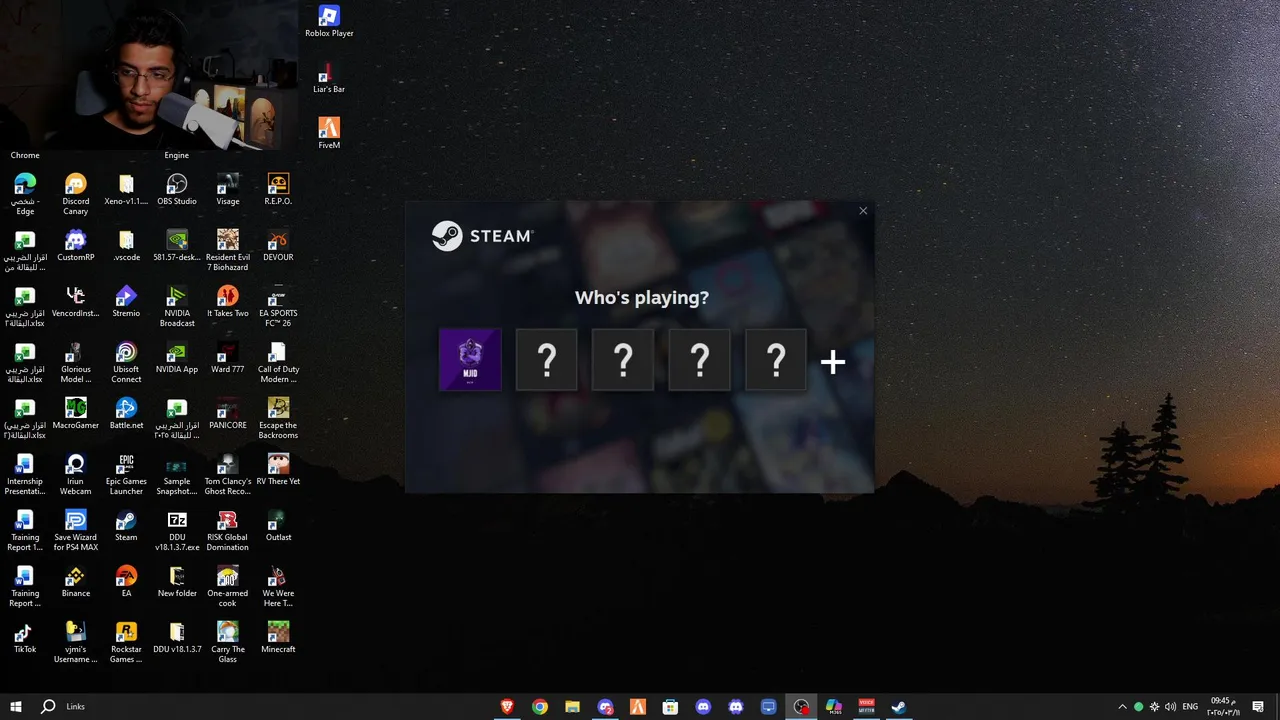Show hidden system tray icons
This screenshot has height=720, width=1280.
pyautogui.click(x=1122, y=707)
